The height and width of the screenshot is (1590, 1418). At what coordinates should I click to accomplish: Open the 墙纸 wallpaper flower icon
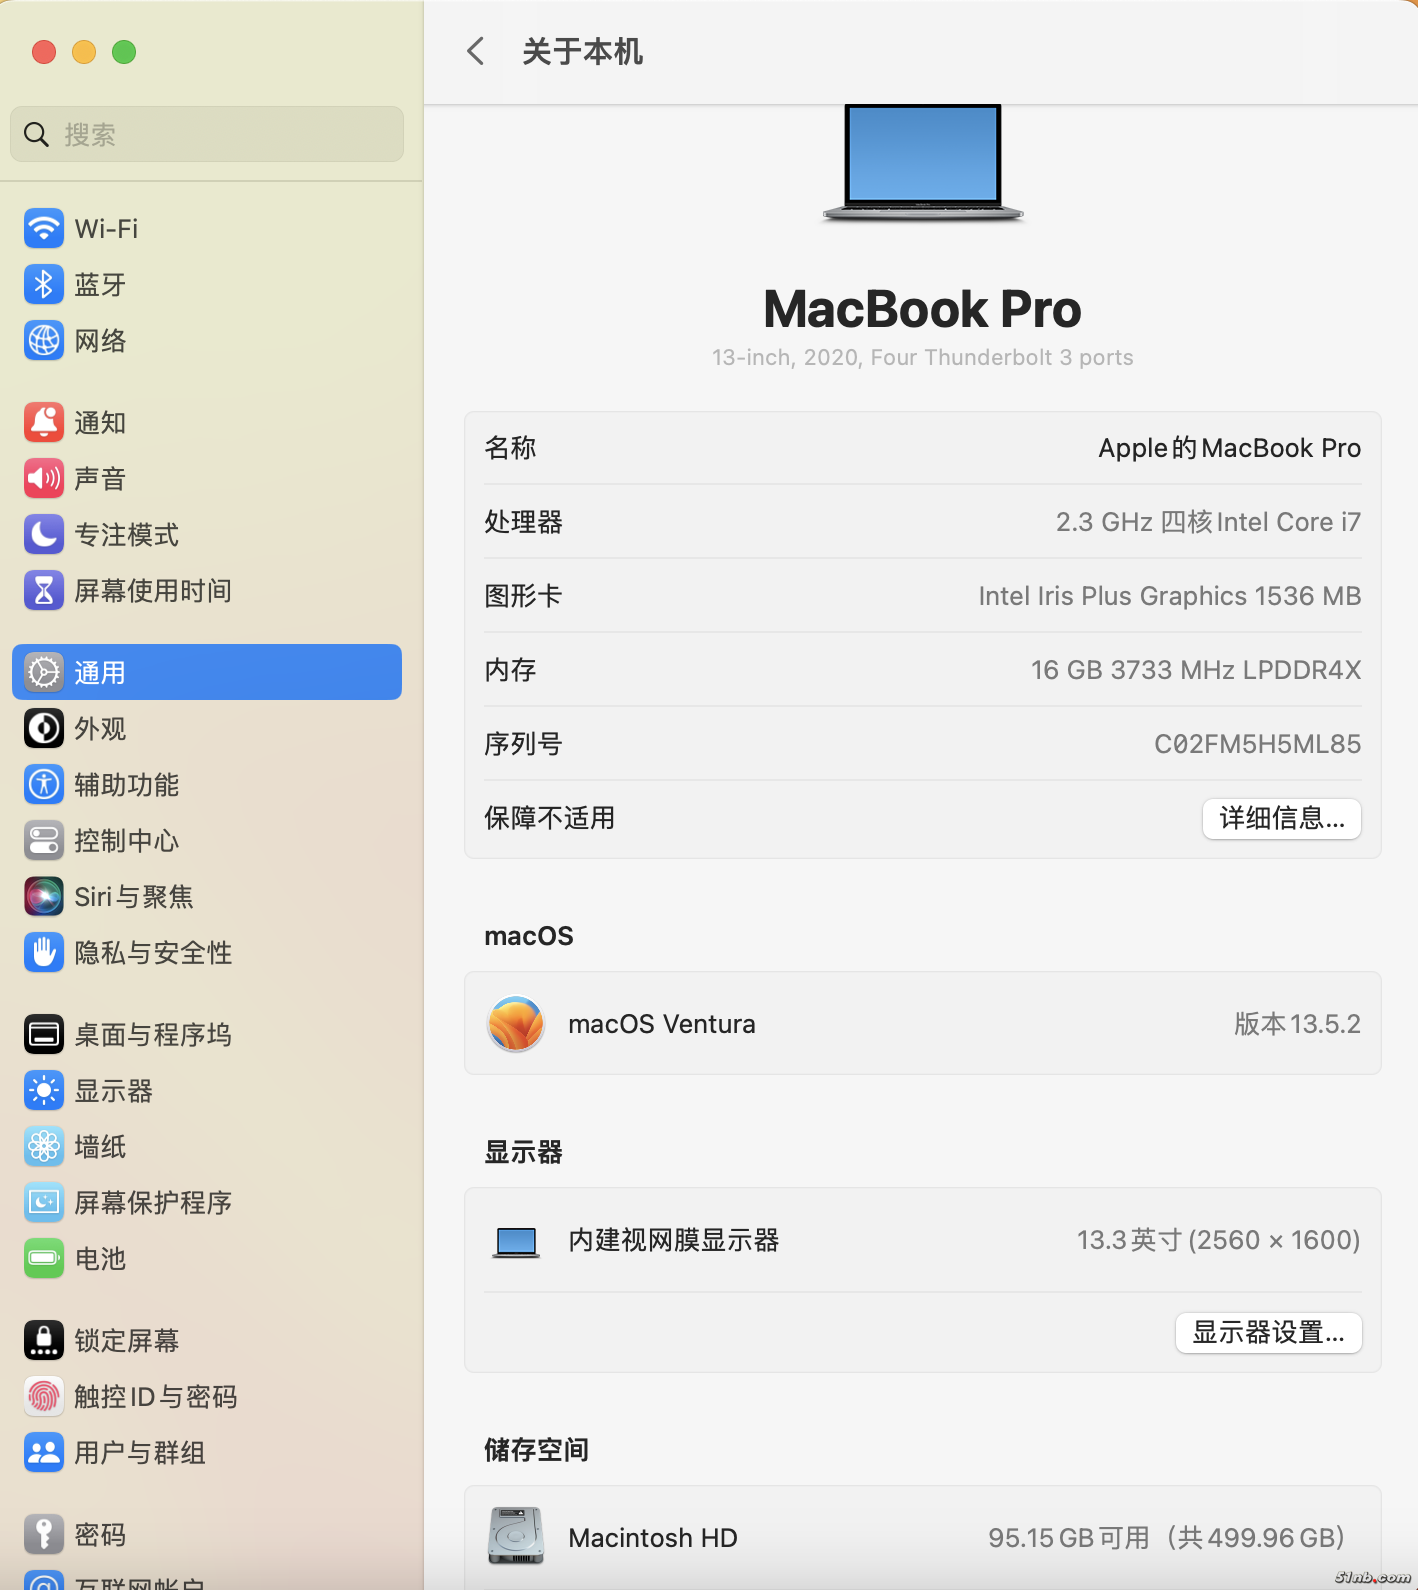[x=44, y=1147]
